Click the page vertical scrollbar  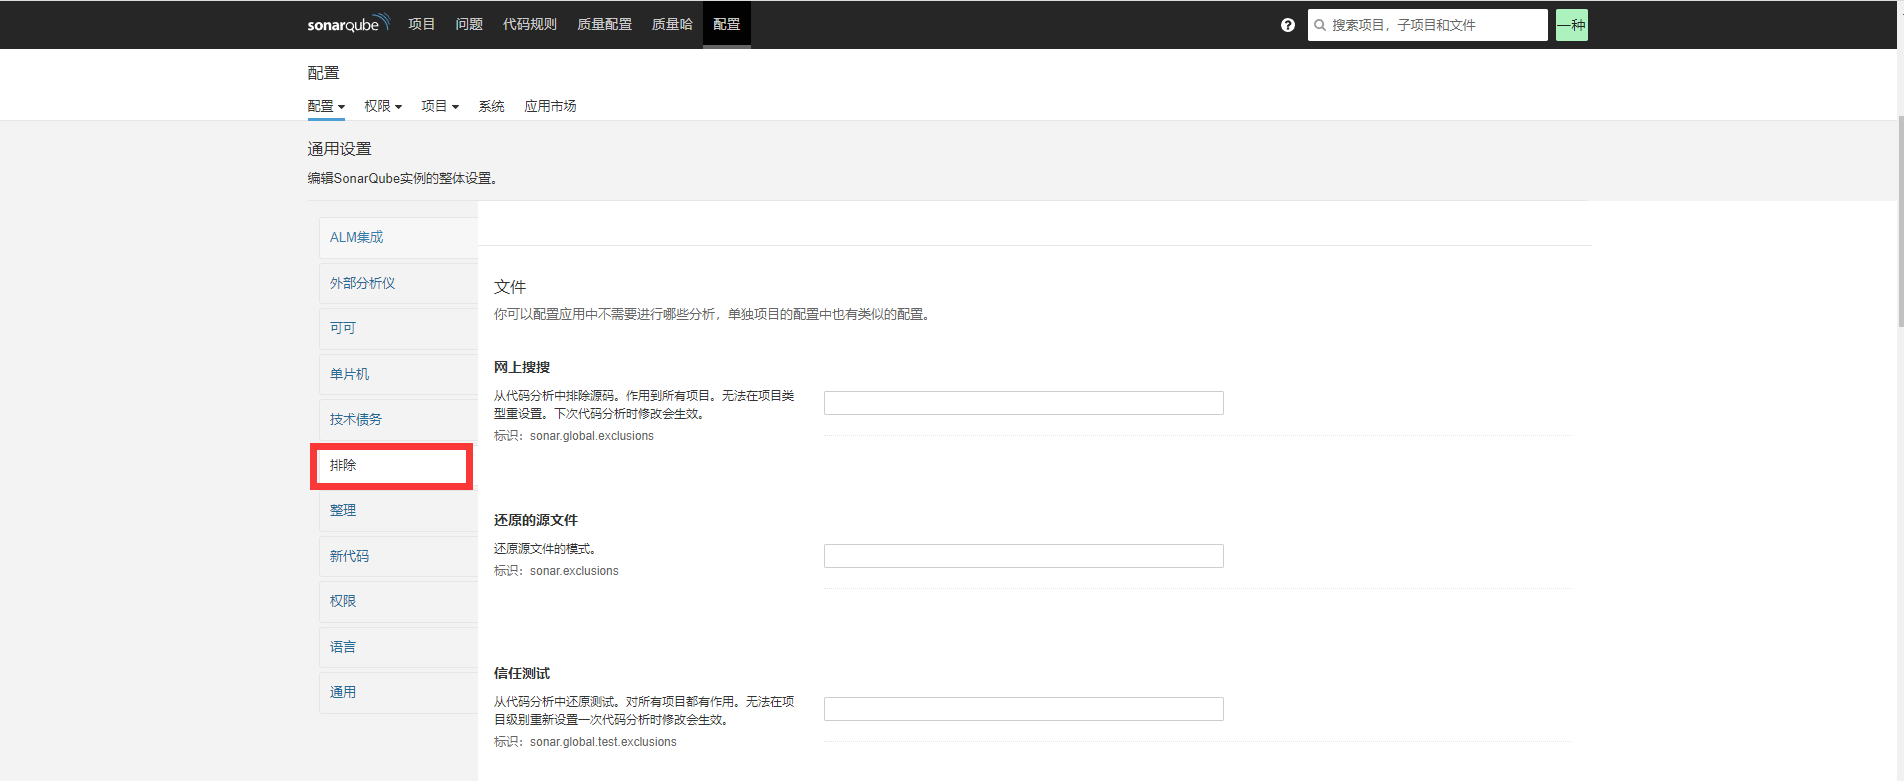[x=1900, y=220]
